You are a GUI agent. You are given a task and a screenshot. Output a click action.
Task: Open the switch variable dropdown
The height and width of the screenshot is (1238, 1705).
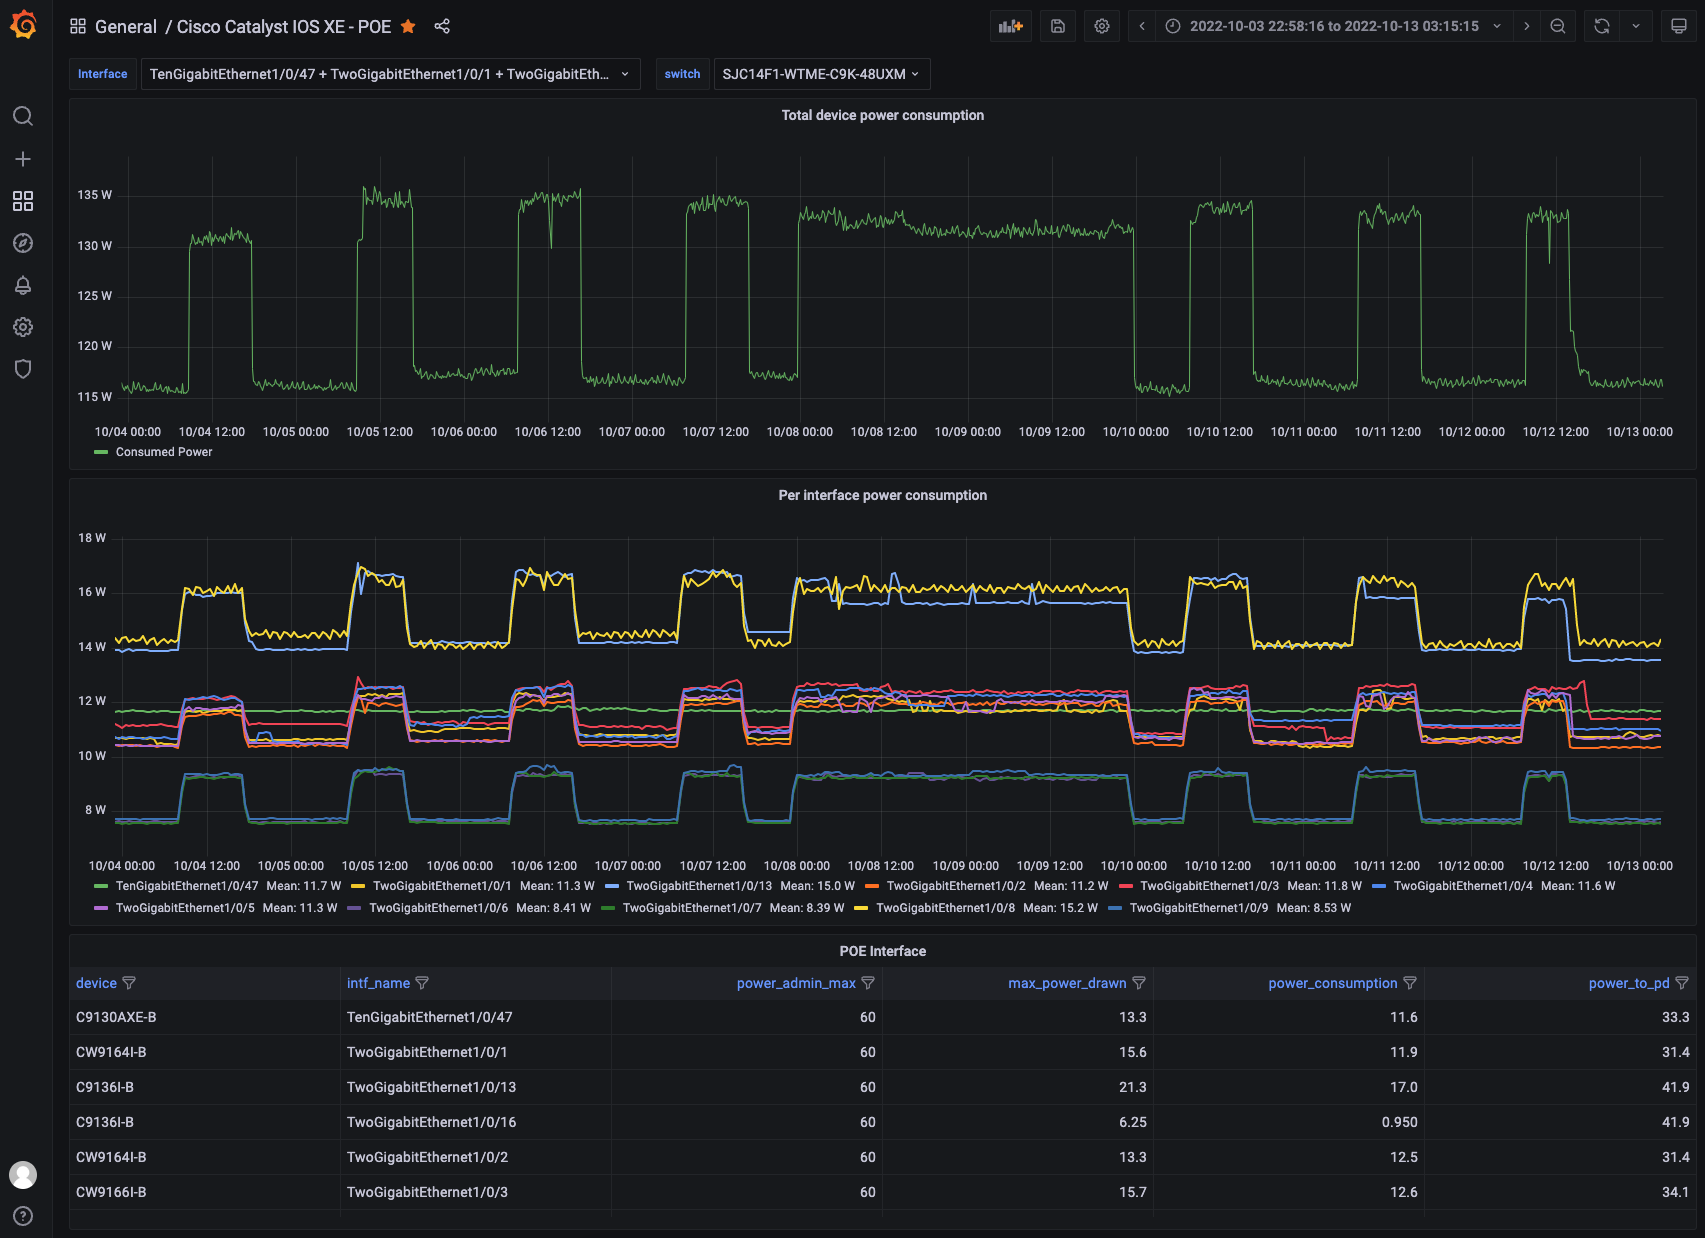point(821,74)
